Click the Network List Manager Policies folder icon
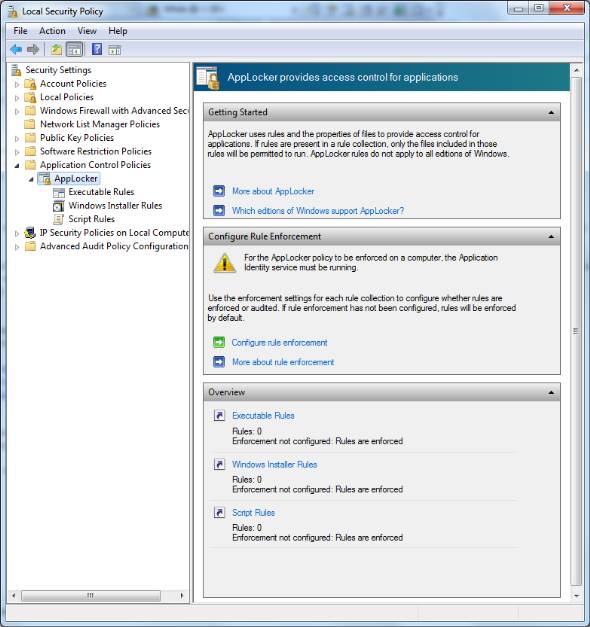Image resolution: width=590 pixels, height=627 pixels. [x=30, y=124]
